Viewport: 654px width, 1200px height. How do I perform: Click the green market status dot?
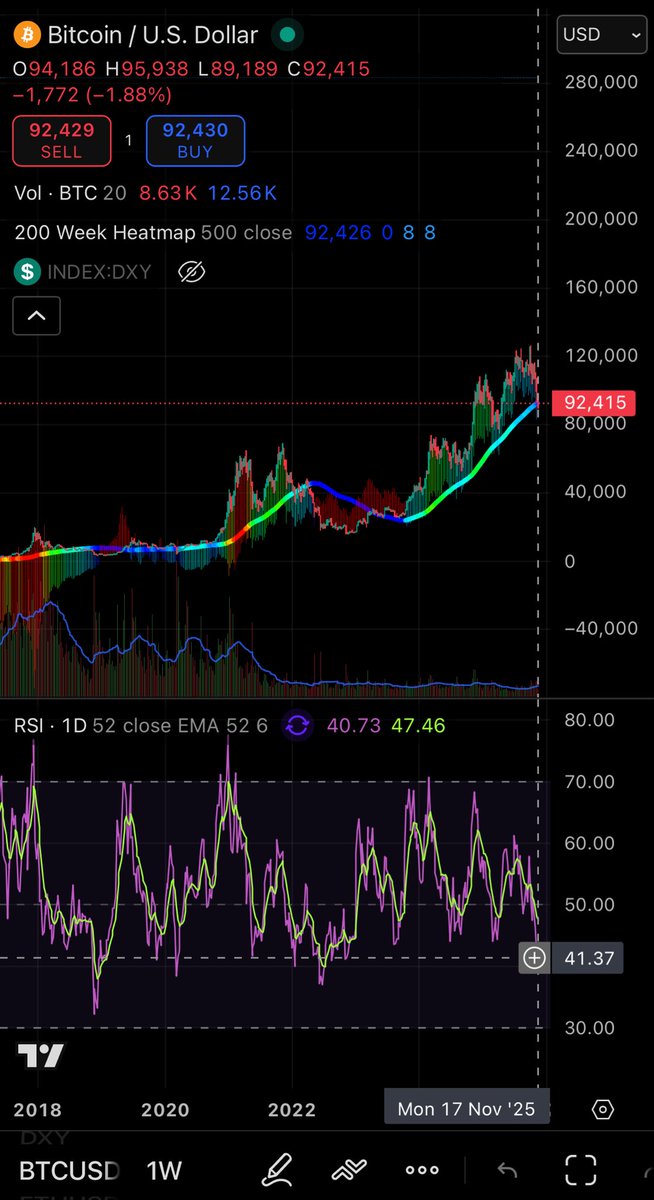click(x=288, y=35)
